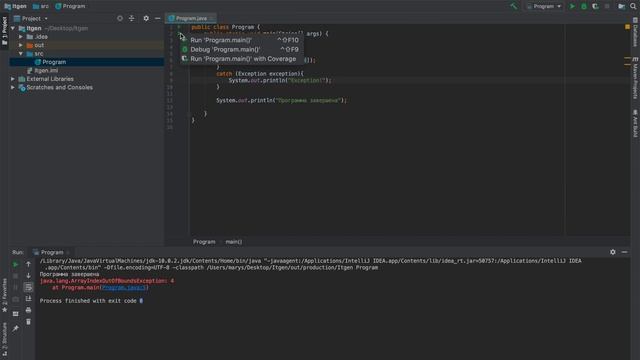Expand External Libraries node

pyautogui.click(x=13, y=79)
